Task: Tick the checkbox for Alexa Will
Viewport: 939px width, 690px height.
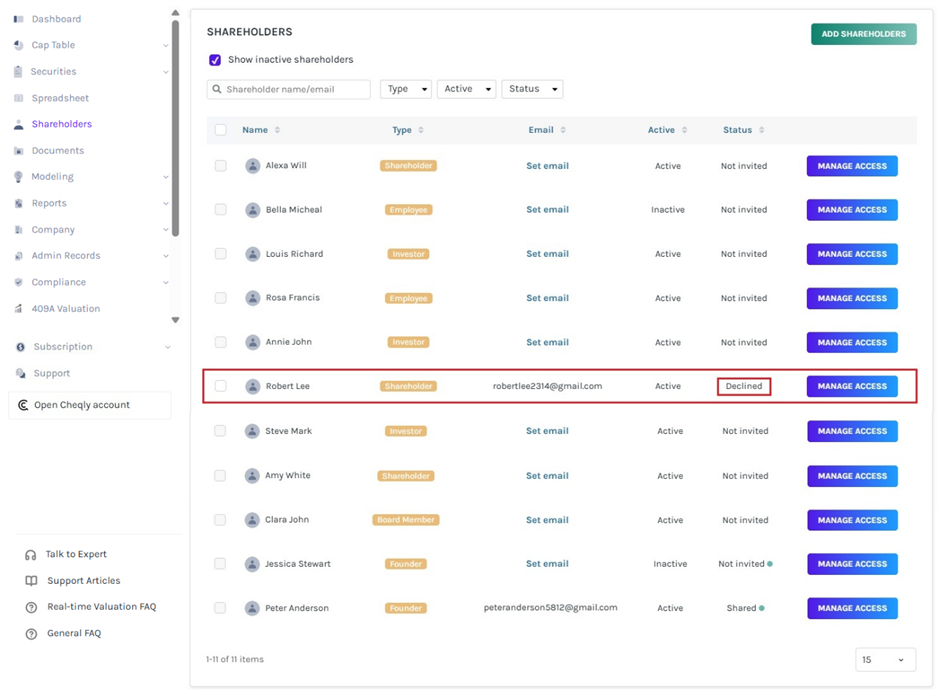Action: [220, 165]
